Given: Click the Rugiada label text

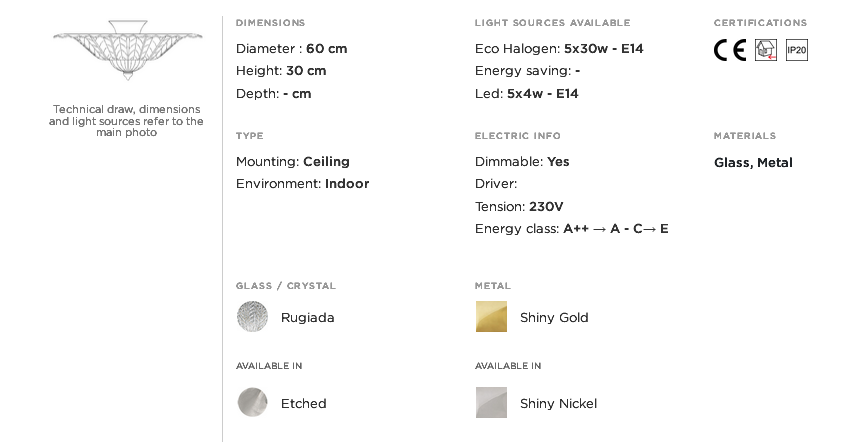Looking at the screenshot, I should point(307,317).
